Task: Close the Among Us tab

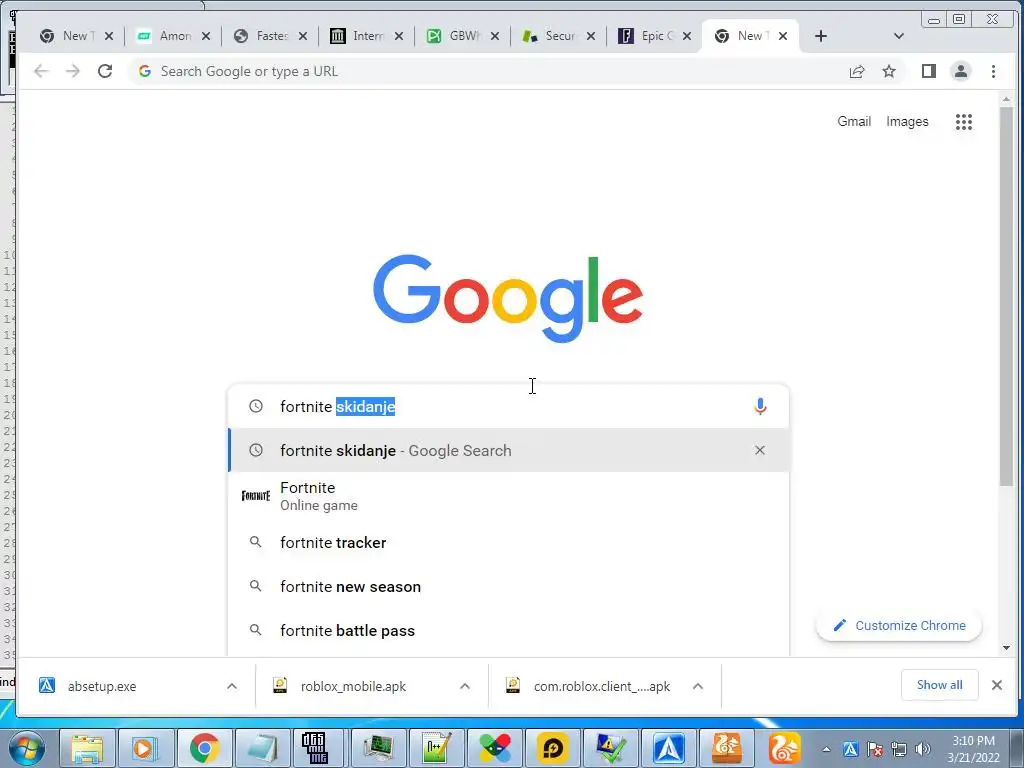Action: pyautogui.click(x=206, y=36)
